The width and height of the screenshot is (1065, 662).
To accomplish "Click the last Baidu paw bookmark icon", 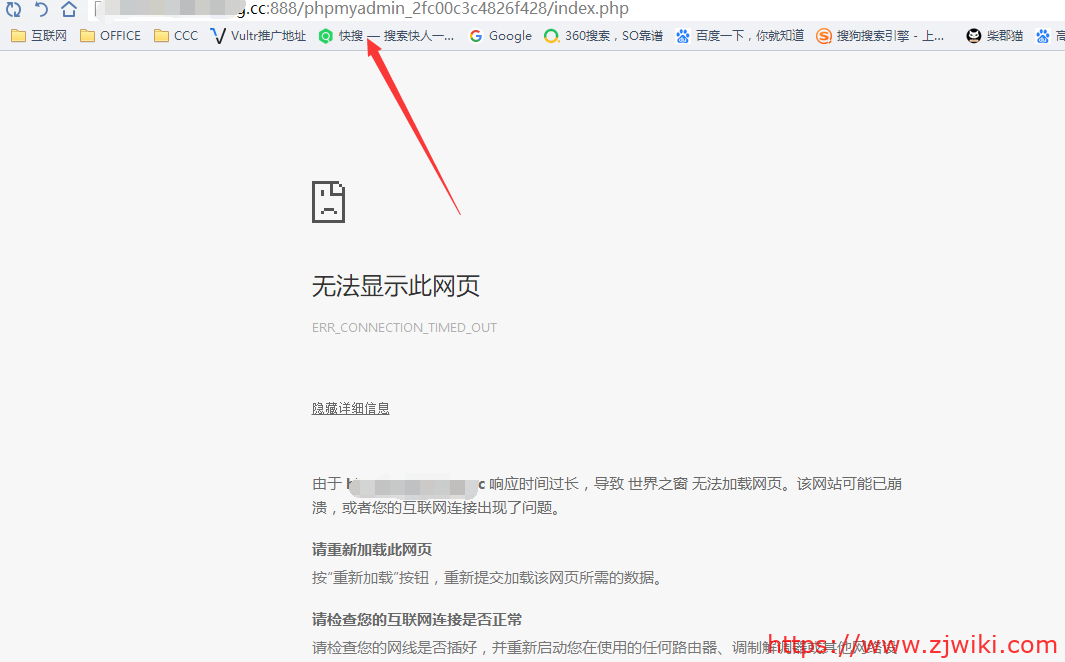I will [1043, 36].
